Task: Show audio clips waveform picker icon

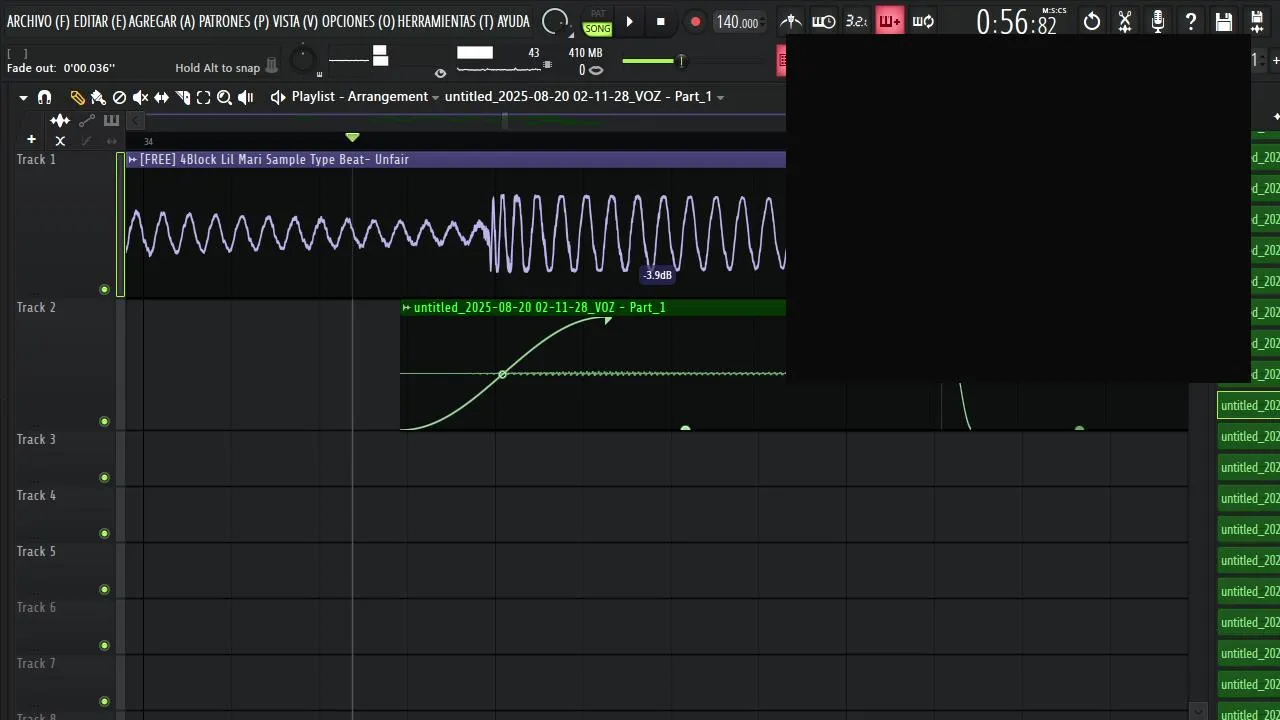Action: point(60,121)
